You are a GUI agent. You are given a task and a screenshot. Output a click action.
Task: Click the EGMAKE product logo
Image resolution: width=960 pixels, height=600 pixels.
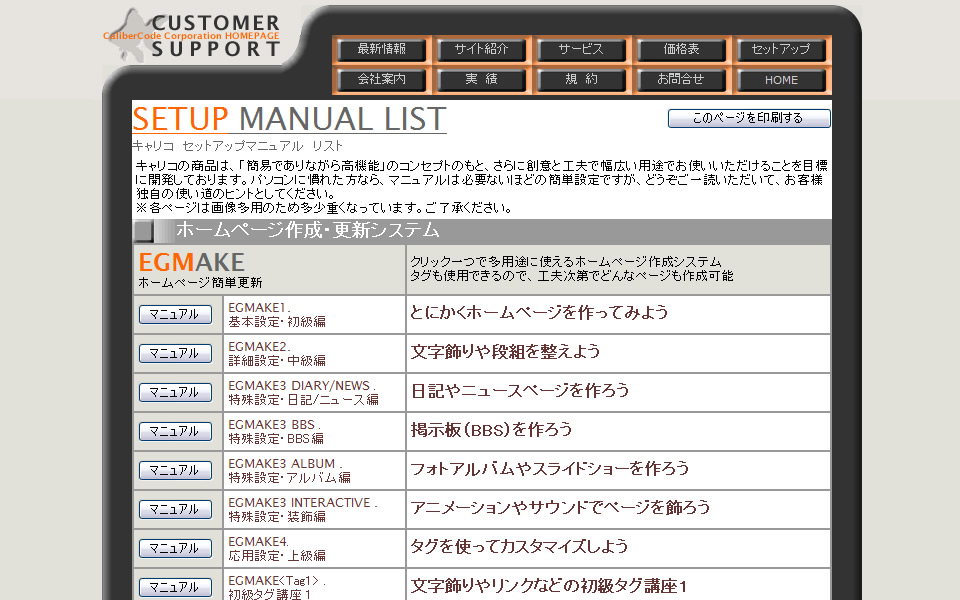pos(192,262)
